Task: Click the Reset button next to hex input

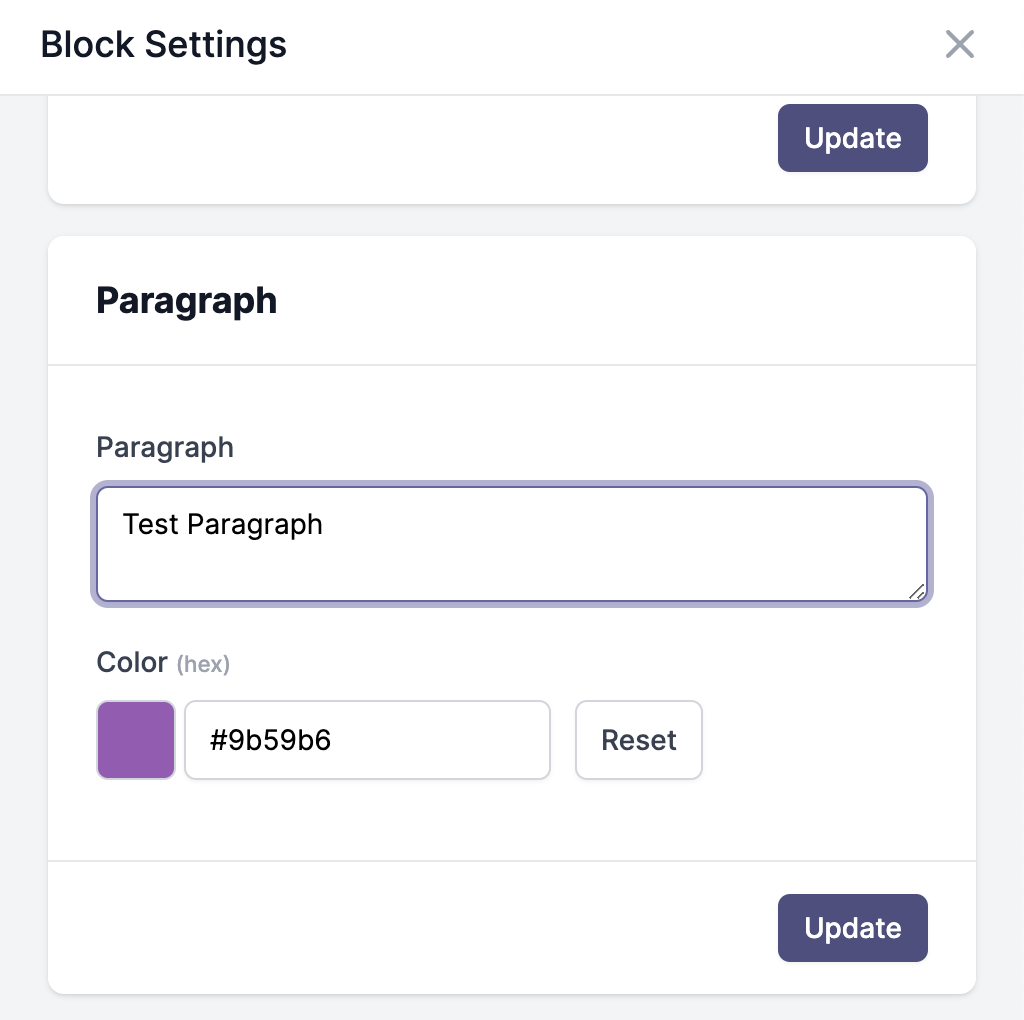Action: pos(638,740)
